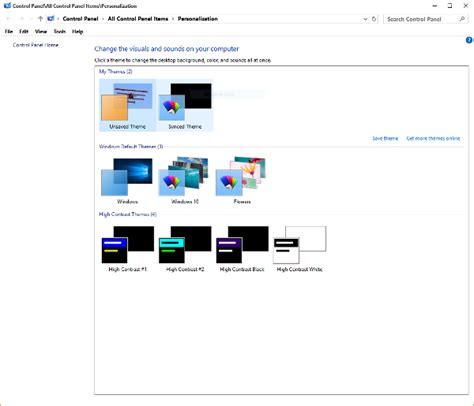The width and height of the screenshot is (474, 406).
Task: Choose High Contrast #1 theme
Action: point(127,249)
